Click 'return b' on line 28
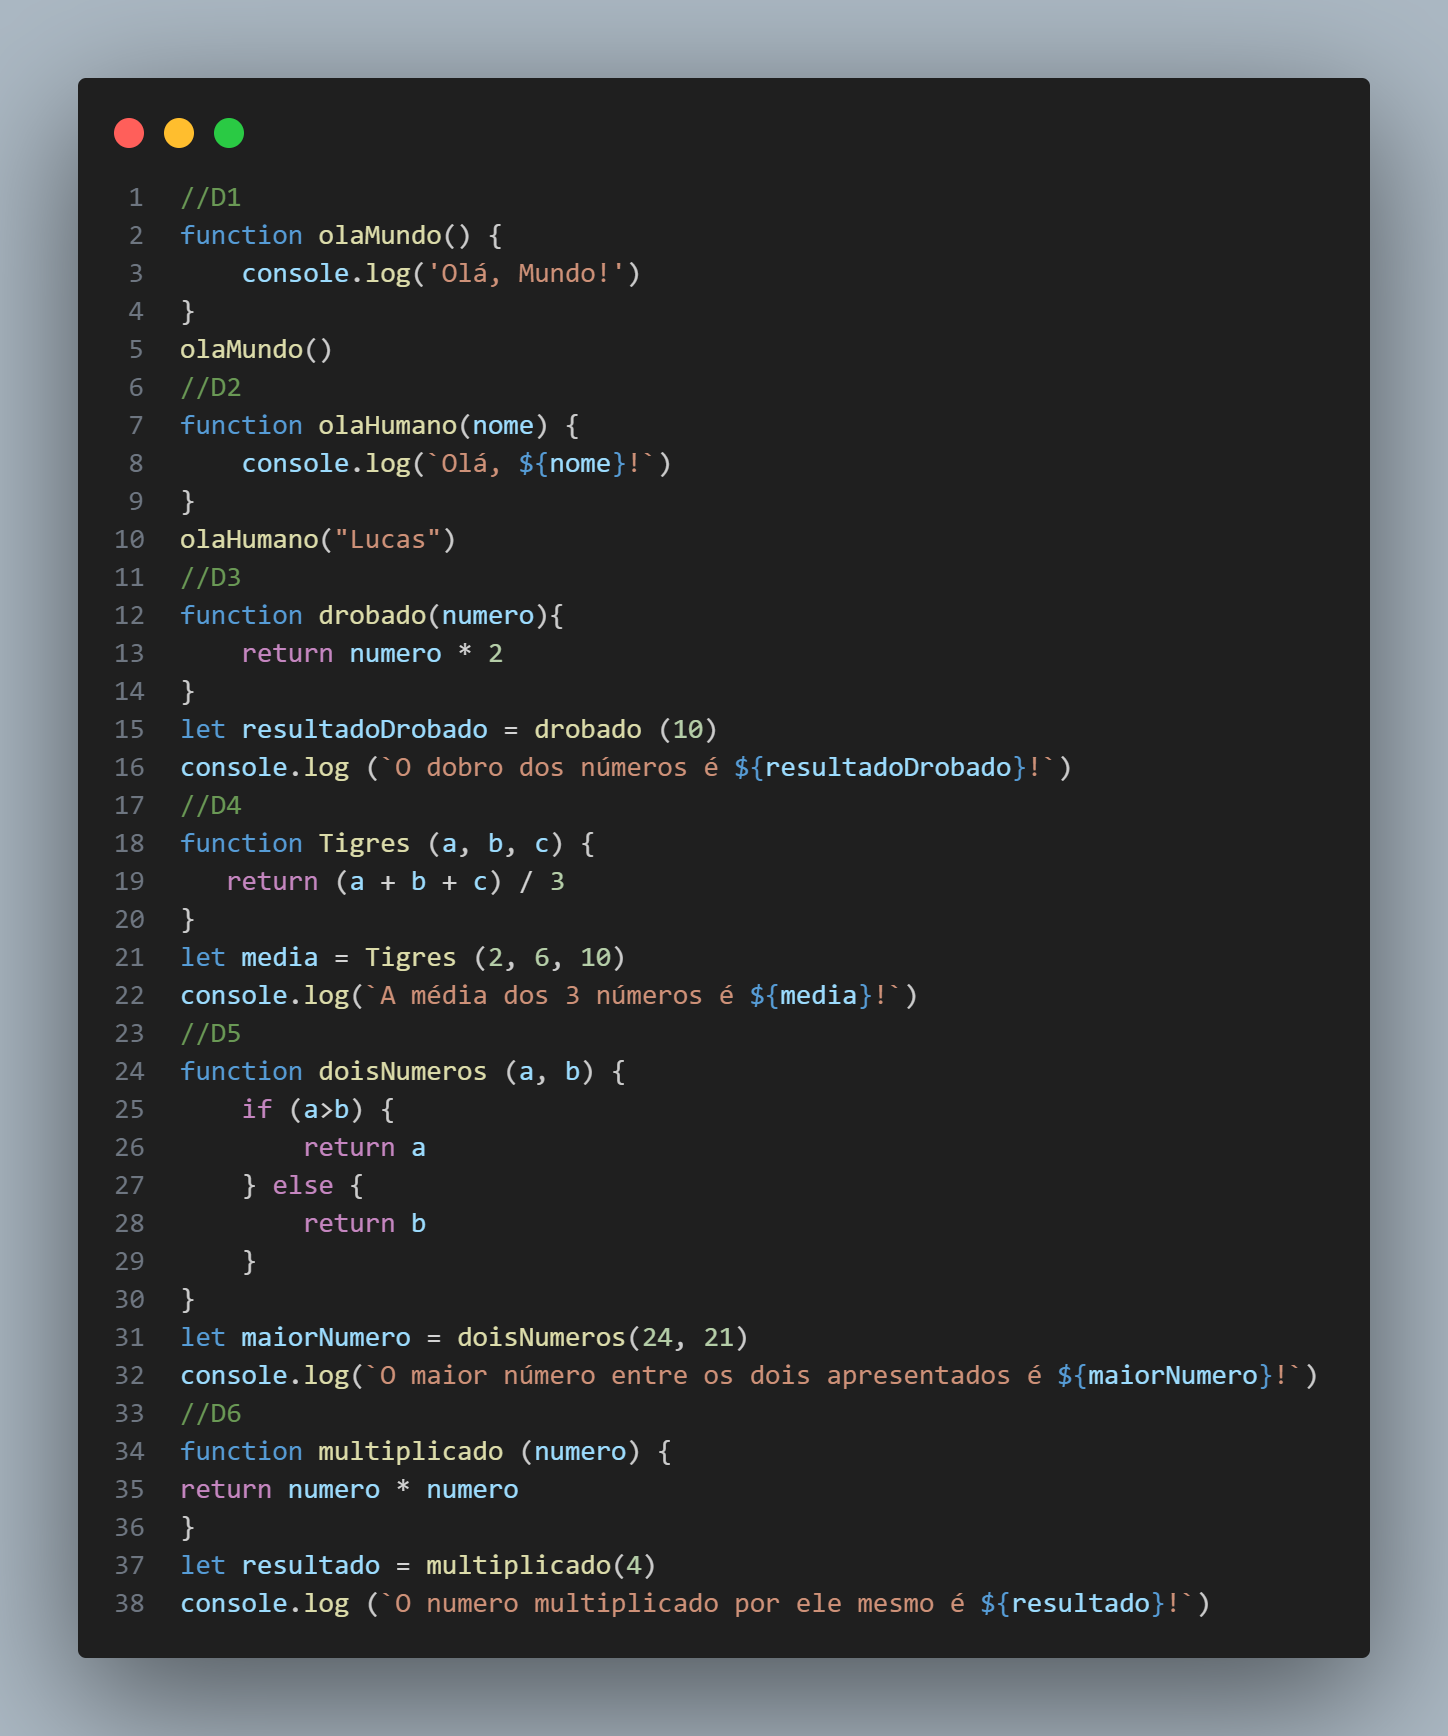The image size is (1448, 1736). [x=365, y=1223]
